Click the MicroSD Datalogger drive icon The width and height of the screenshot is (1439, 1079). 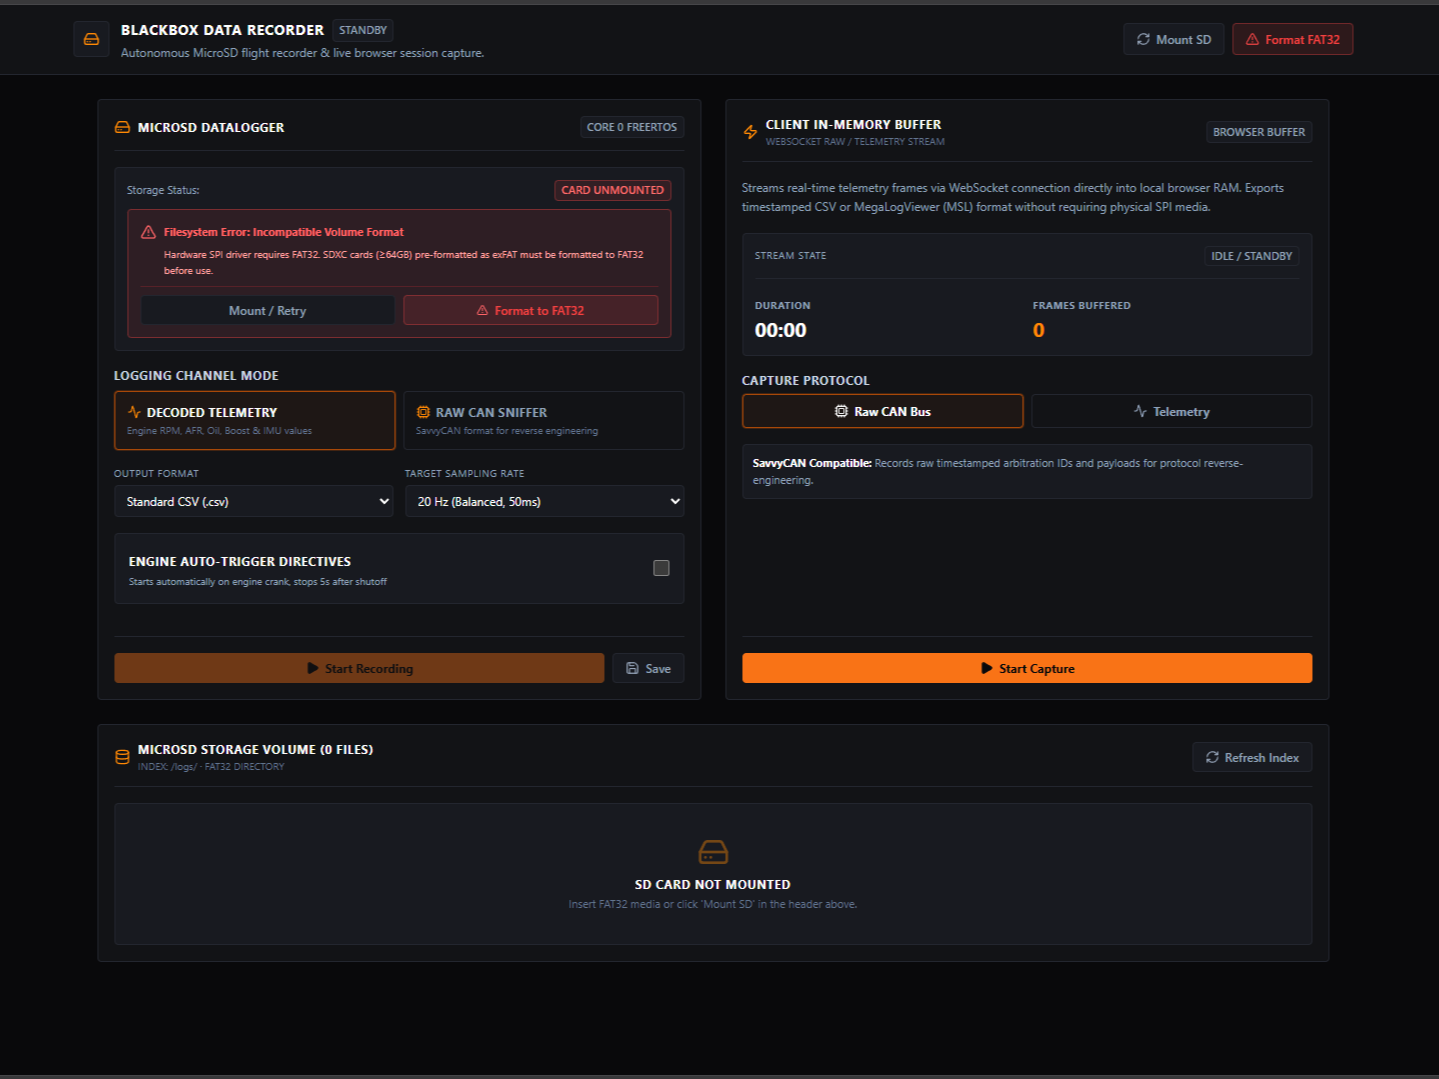[122, 127]
